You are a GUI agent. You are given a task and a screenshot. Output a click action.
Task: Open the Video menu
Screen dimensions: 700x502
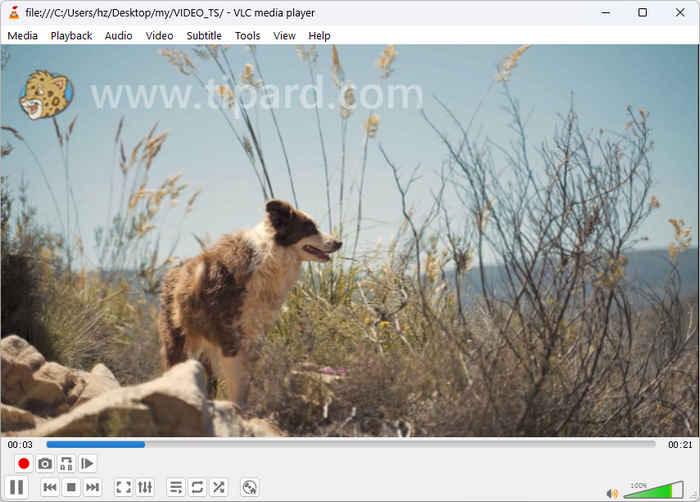(x=159, y=36)
